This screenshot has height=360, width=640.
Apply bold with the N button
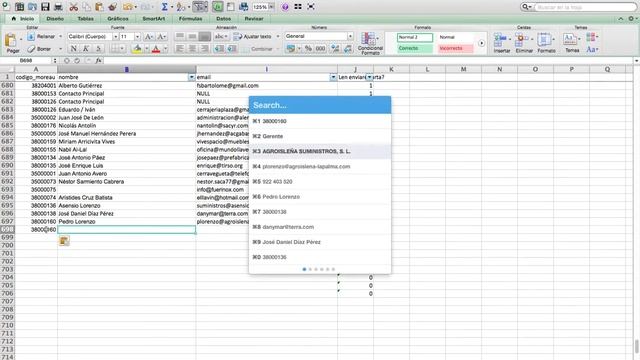pyautogui.click(x=73, y=49)
